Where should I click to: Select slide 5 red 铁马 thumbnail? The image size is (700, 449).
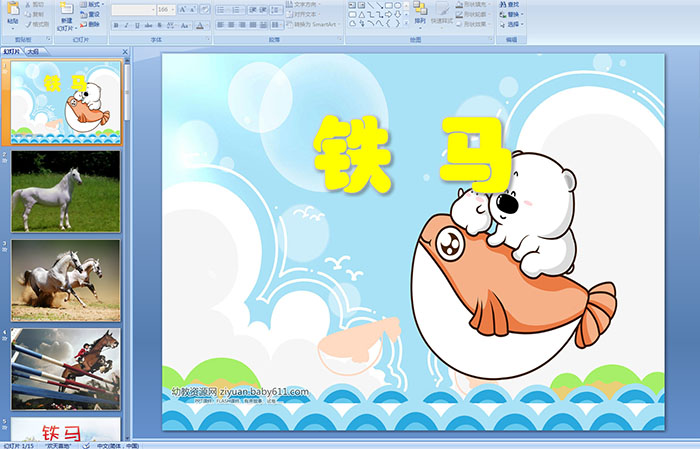[66, 429]
